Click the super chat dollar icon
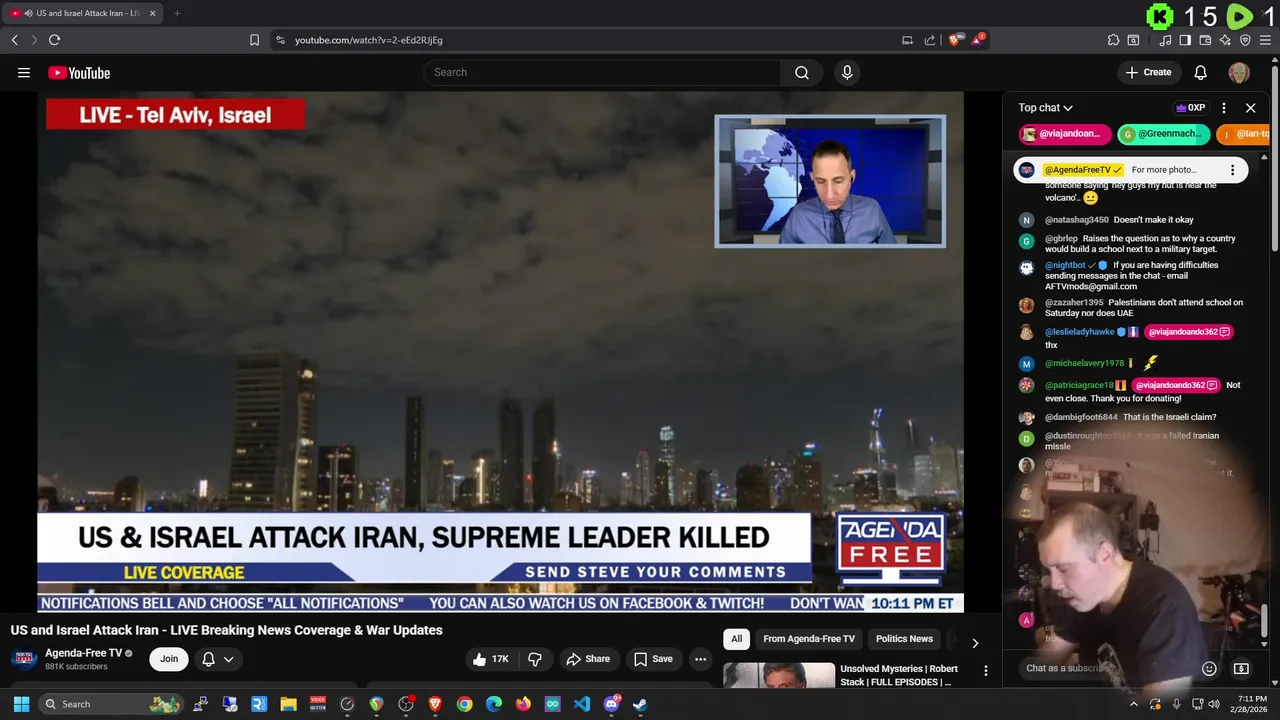The image size is (1280, 720). point(1241,669)
